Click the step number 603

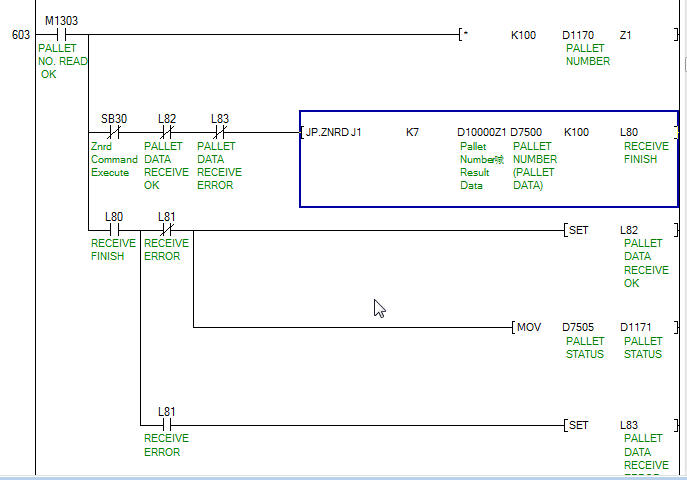(x=20, y=35)
